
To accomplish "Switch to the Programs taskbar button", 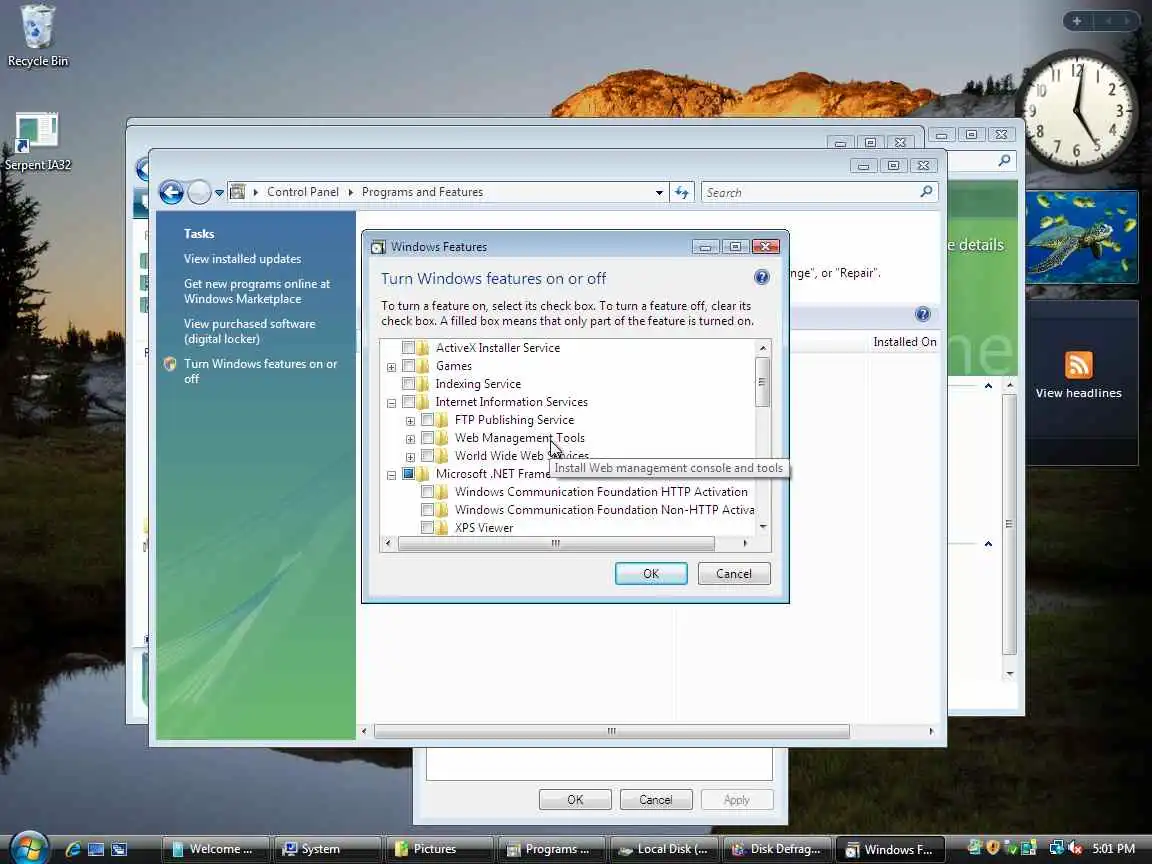I will pyautogui.click(x=552, y=849).
